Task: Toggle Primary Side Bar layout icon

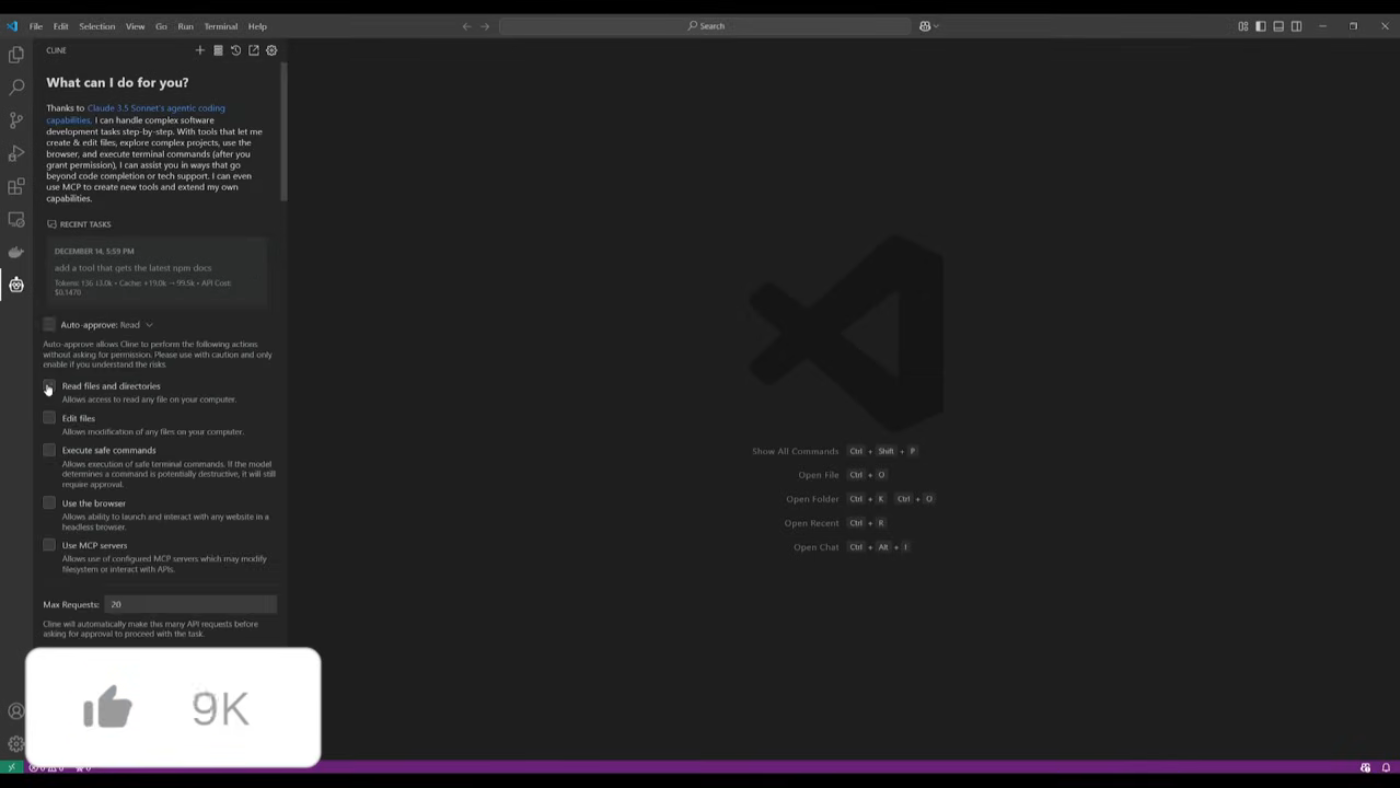Action: coord(1261,26)
